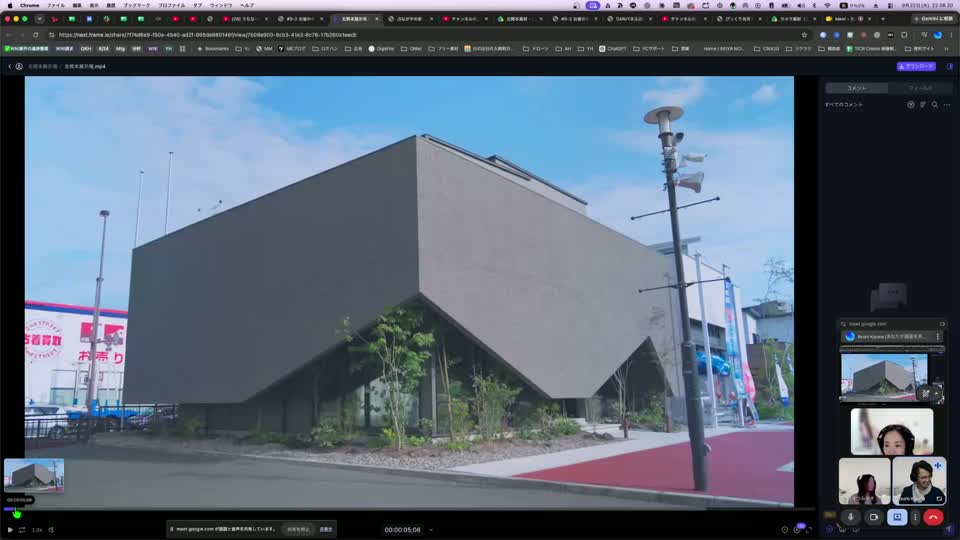Click the location pin icon near the bottom right
The width and height of the screenshot is (960, 540).
pyautogui.click(x=784, y=530)
